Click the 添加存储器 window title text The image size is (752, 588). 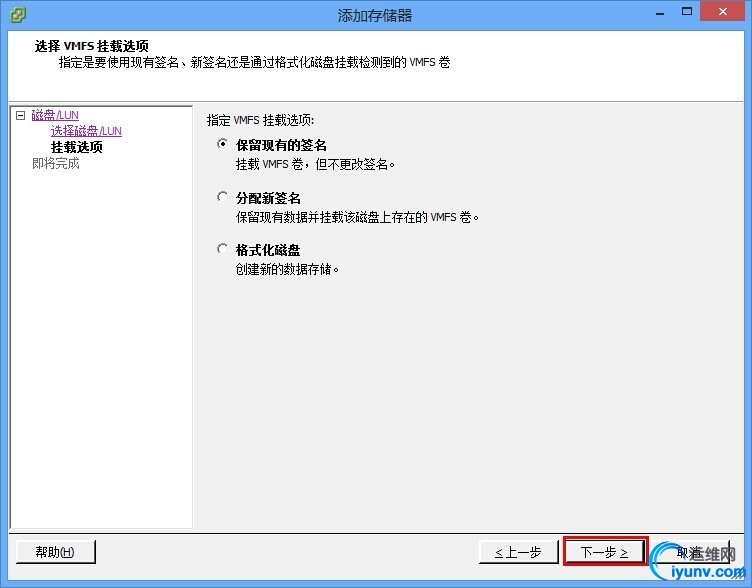pyautogui.click(x=375, y=15)
